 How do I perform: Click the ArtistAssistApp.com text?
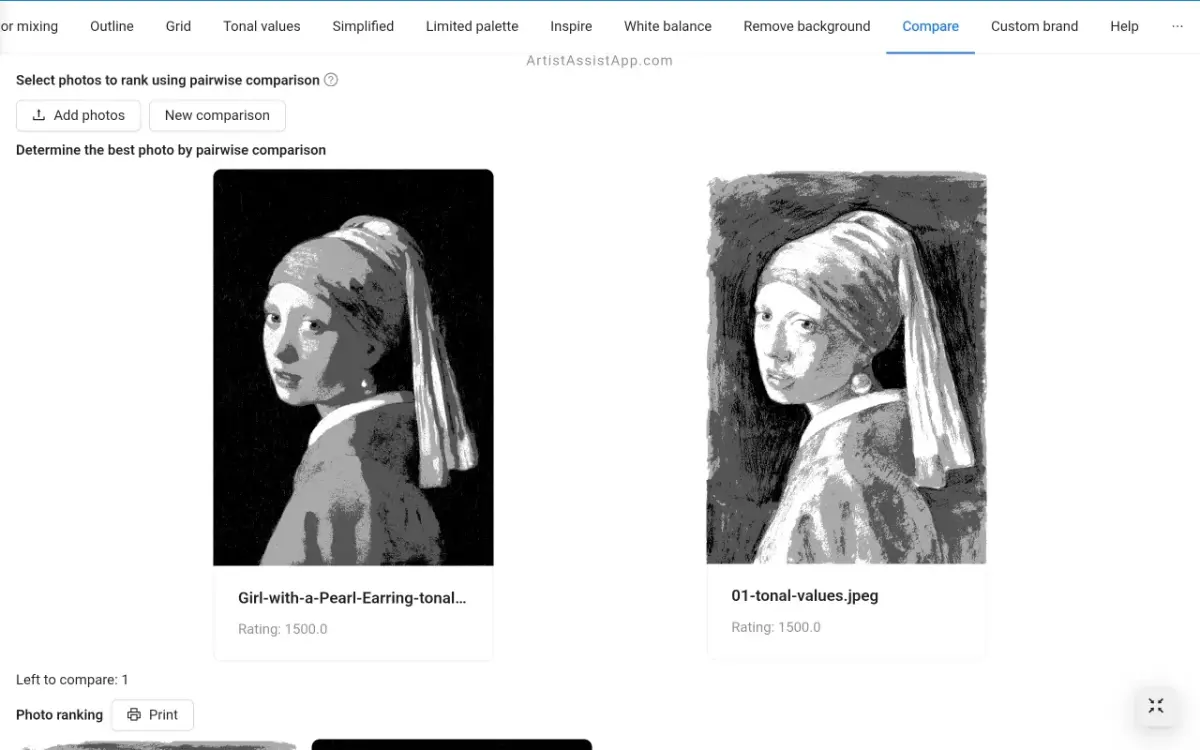click(x=600, y=60)
